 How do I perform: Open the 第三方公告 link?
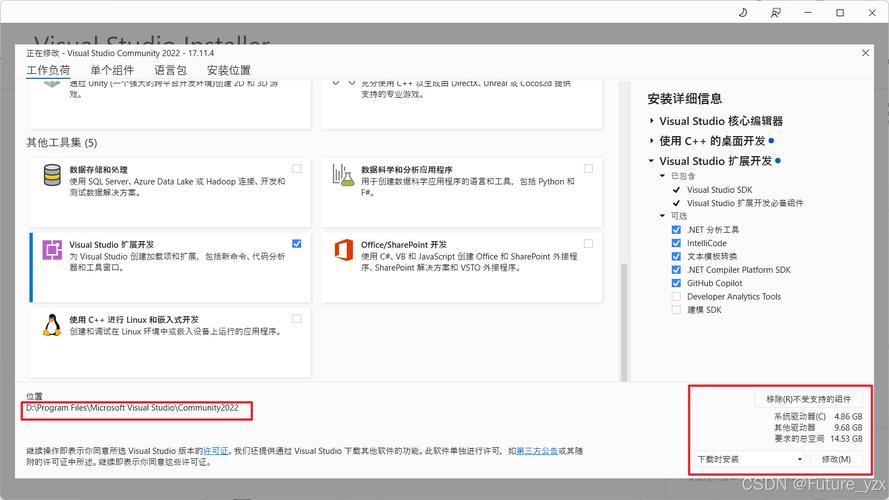[x=537, y=451]
